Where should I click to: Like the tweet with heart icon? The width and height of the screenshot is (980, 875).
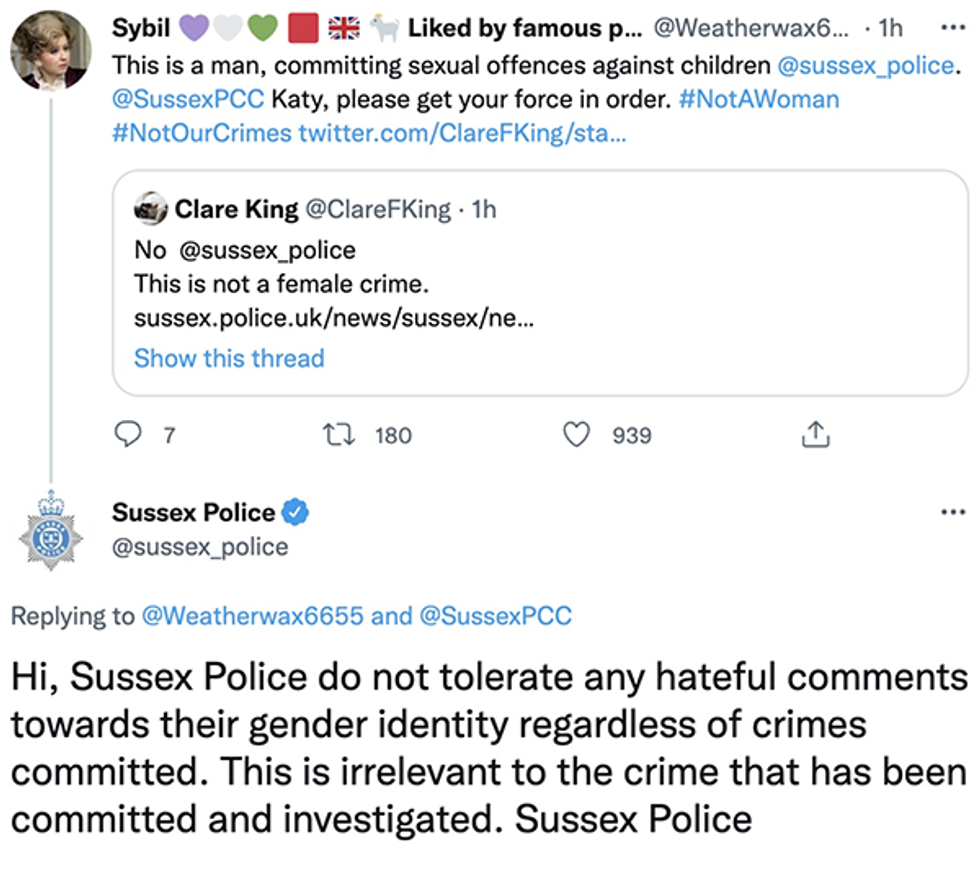point(576,435)
